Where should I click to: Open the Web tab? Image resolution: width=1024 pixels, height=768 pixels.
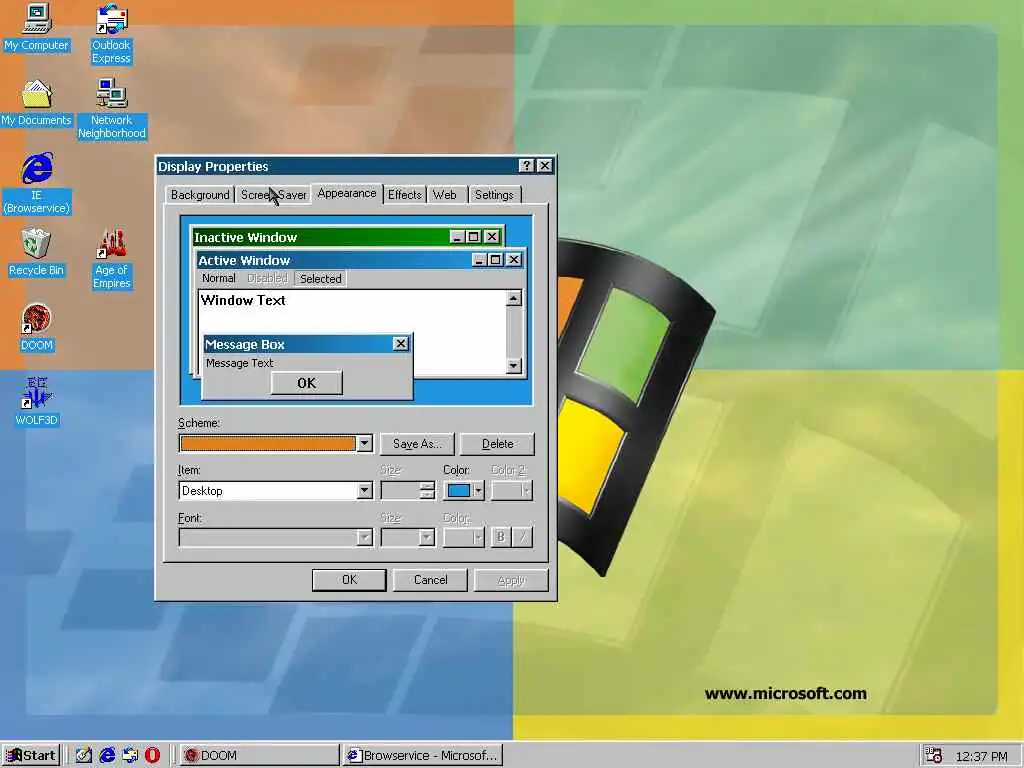pos(445,195)
